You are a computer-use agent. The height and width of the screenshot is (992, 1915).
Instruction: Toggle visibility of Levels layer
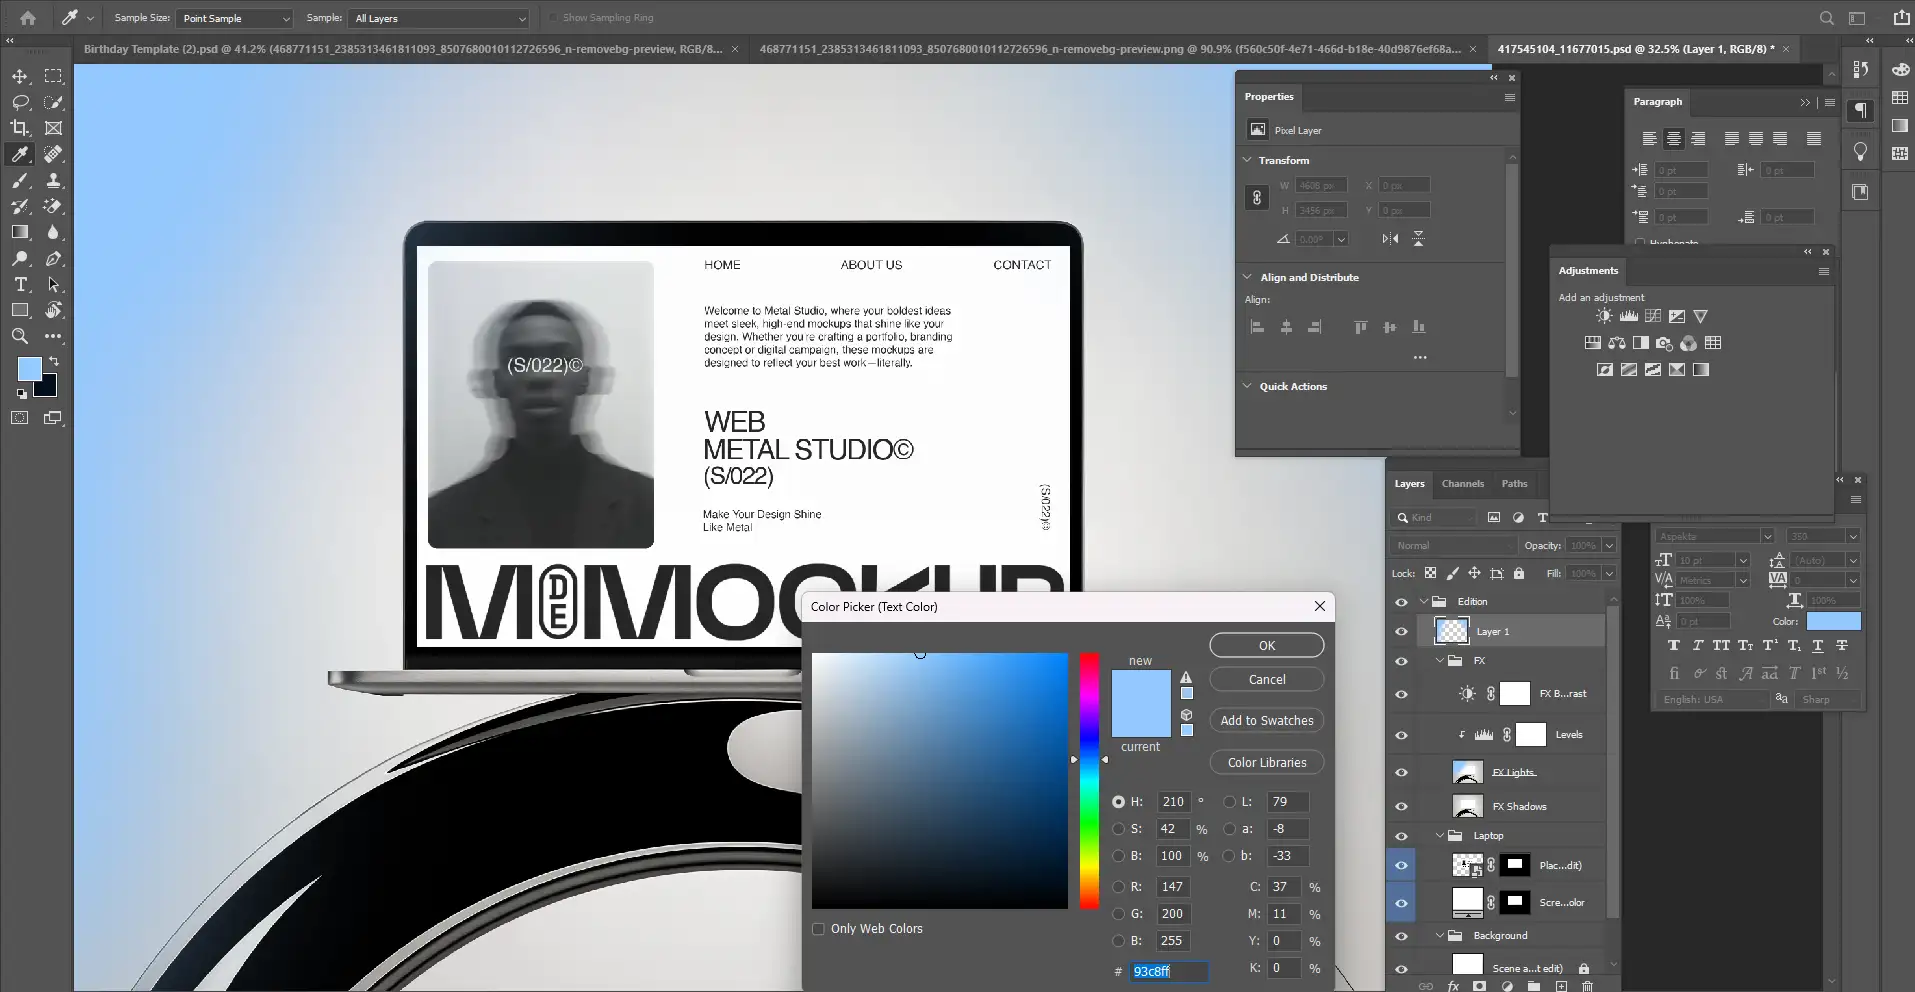click(x=1401, y=735)
